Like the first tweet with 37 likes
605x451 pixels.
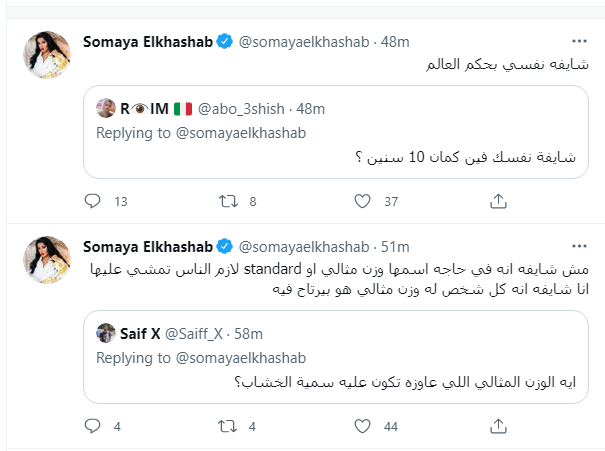point(364,202)
